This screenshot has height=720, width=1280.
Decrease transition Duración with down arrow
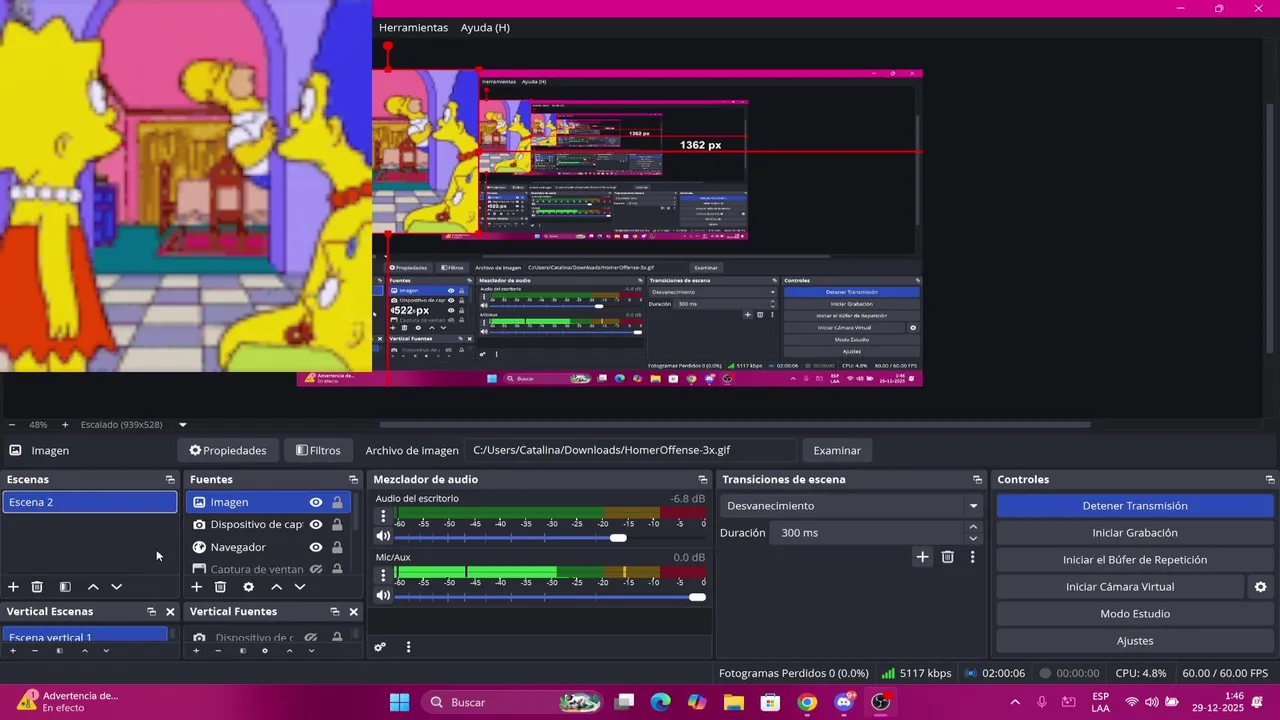pos(973,539)
